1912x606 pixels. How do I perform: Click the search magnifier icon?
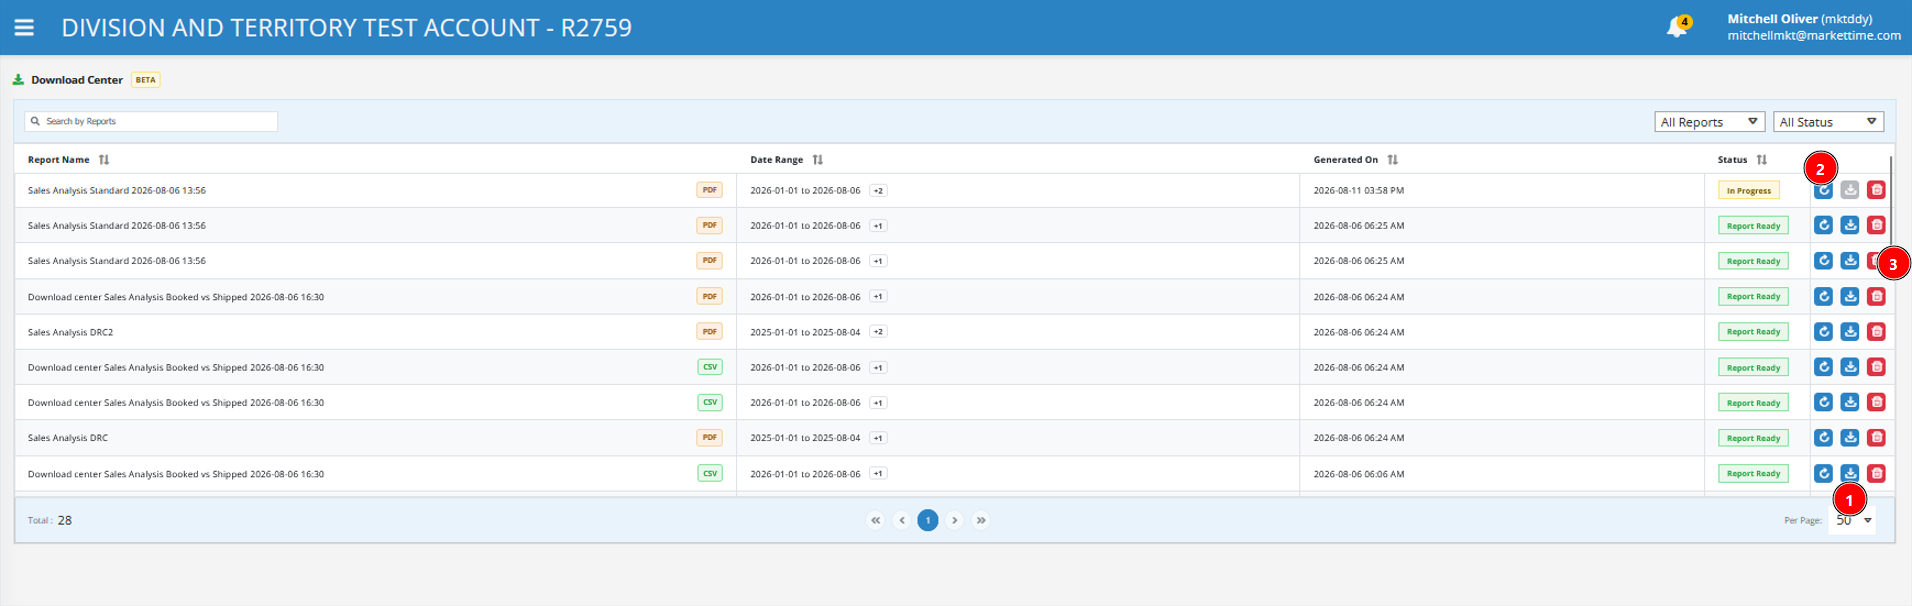pyautogui.click(x=35, y=121)
